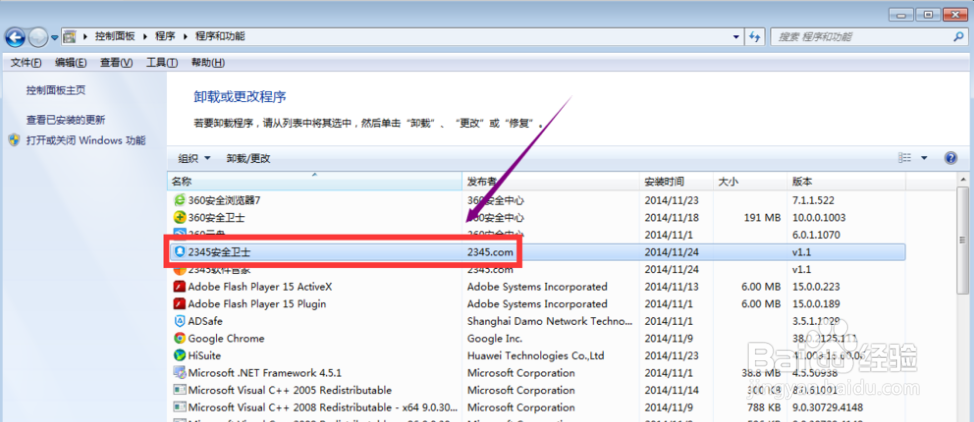This screenshot has height=422, width=974.
Task: Select Adobe Flash Player 15 Plugin name
Action: point(257,304)
